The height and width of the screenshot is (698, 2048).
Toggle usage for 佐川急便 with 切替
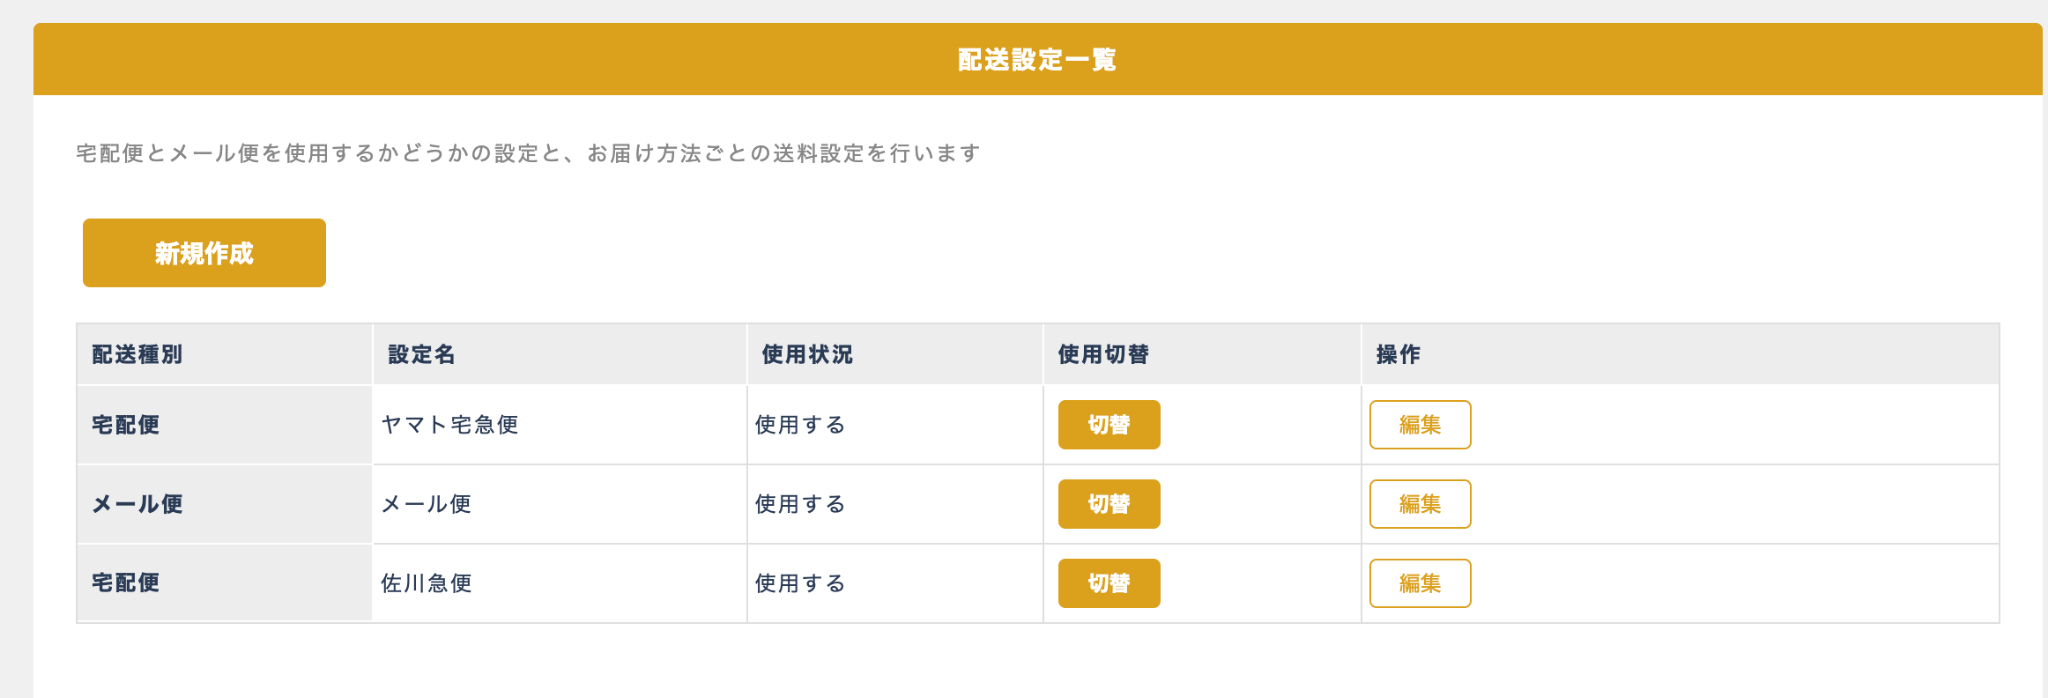pyautogui.click(x=1109, y=583)
